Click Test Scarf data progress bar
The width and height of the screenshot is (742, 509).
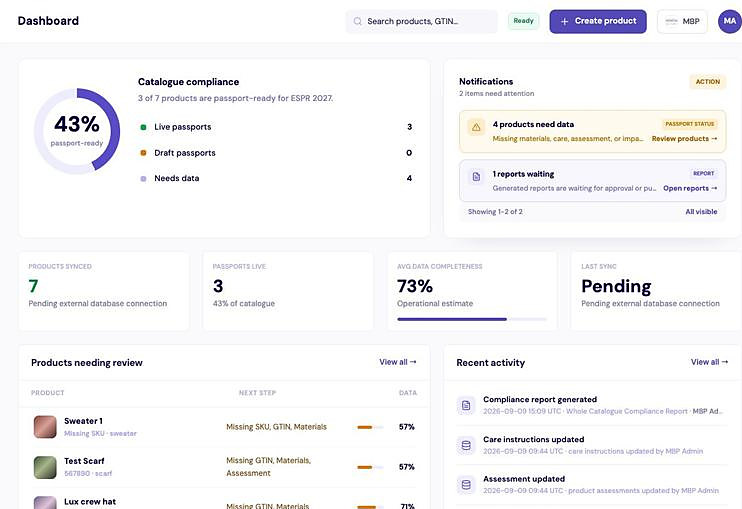(371, 467)
